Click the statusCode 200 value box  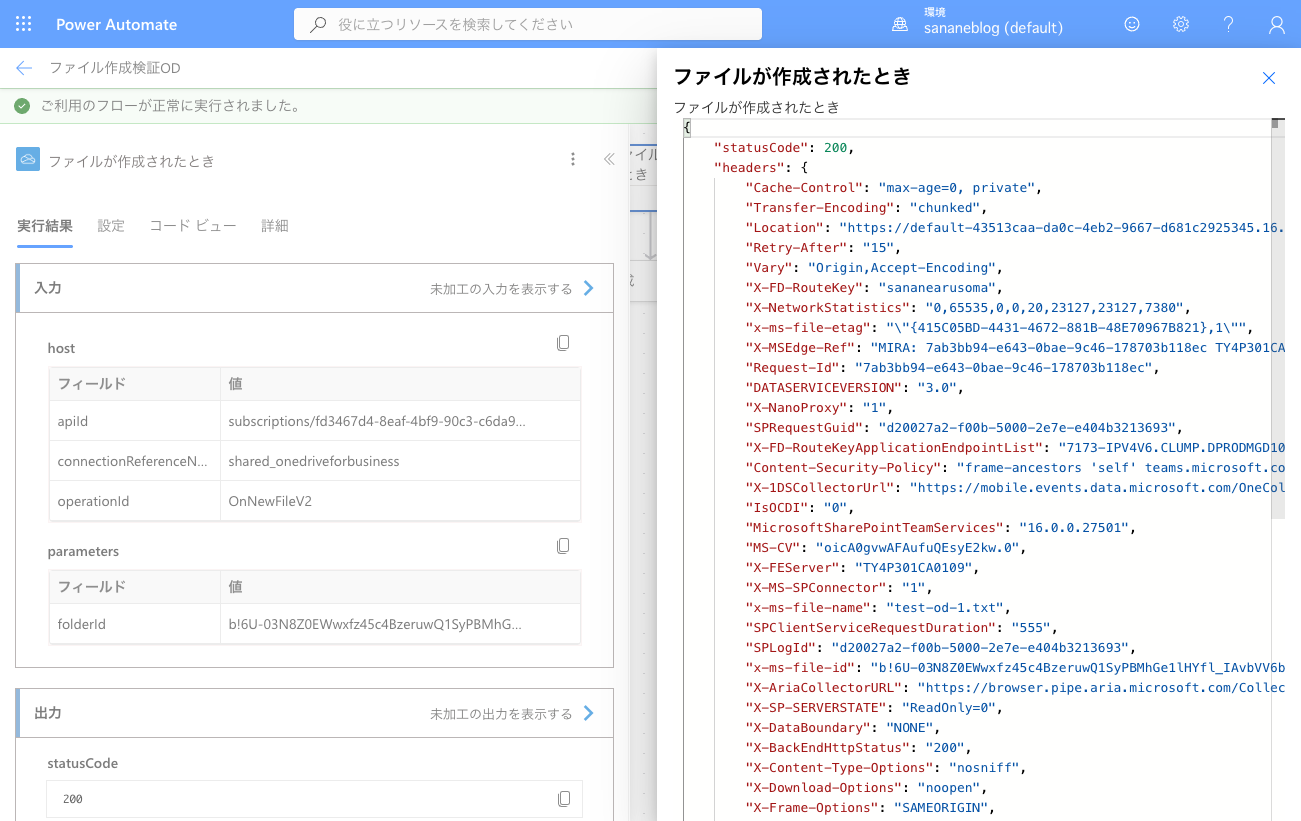[314, 799]
